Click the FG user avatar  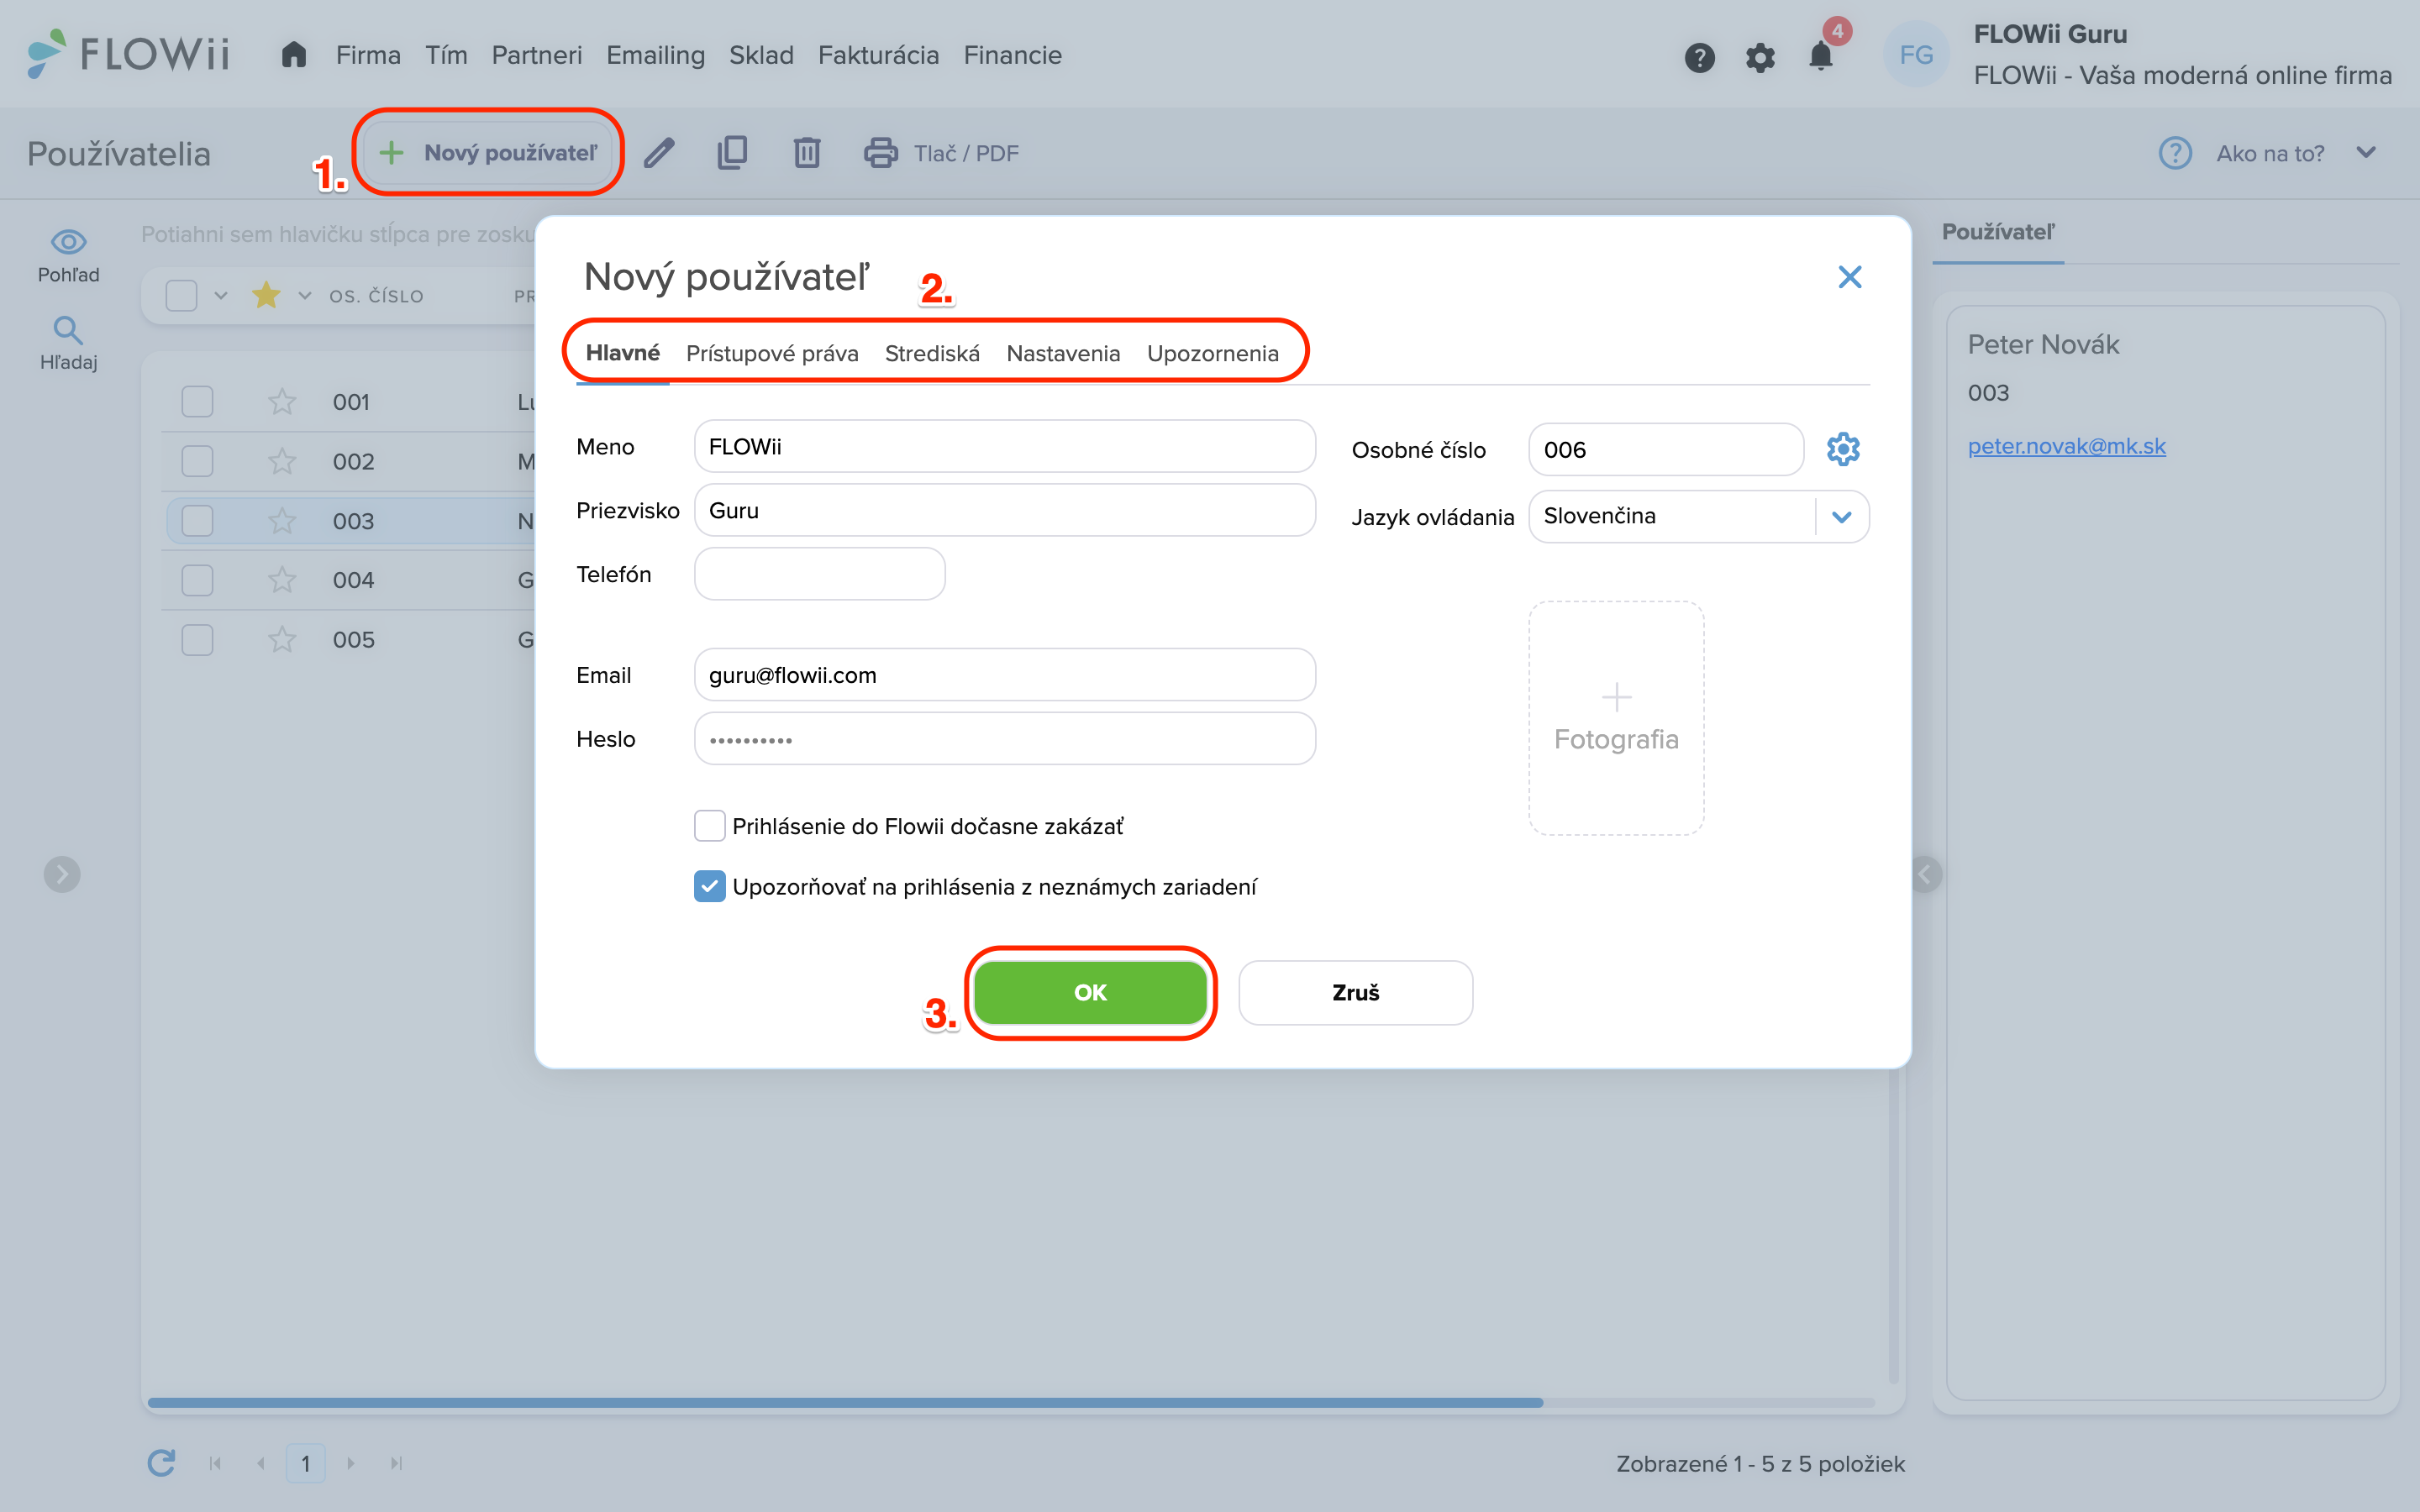pyautogui.click(x=1916, y=55)
